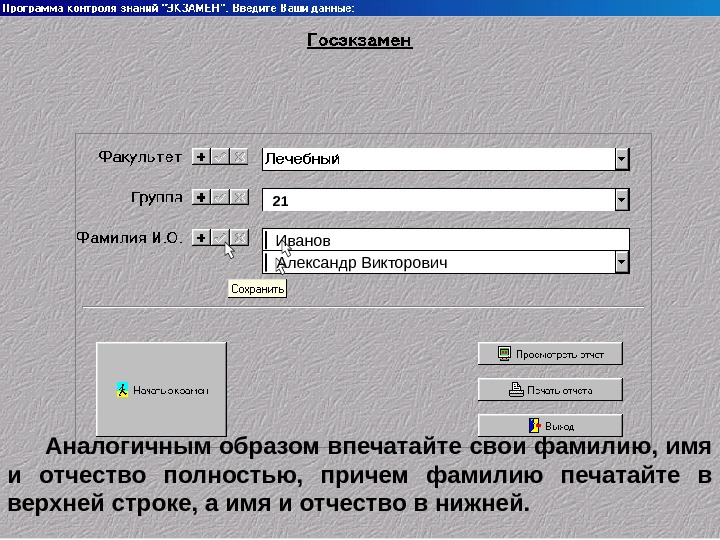Open the Факультет dropdown showing Лечебный
Screen dimensions: 720x540
[x=621, y=159]
